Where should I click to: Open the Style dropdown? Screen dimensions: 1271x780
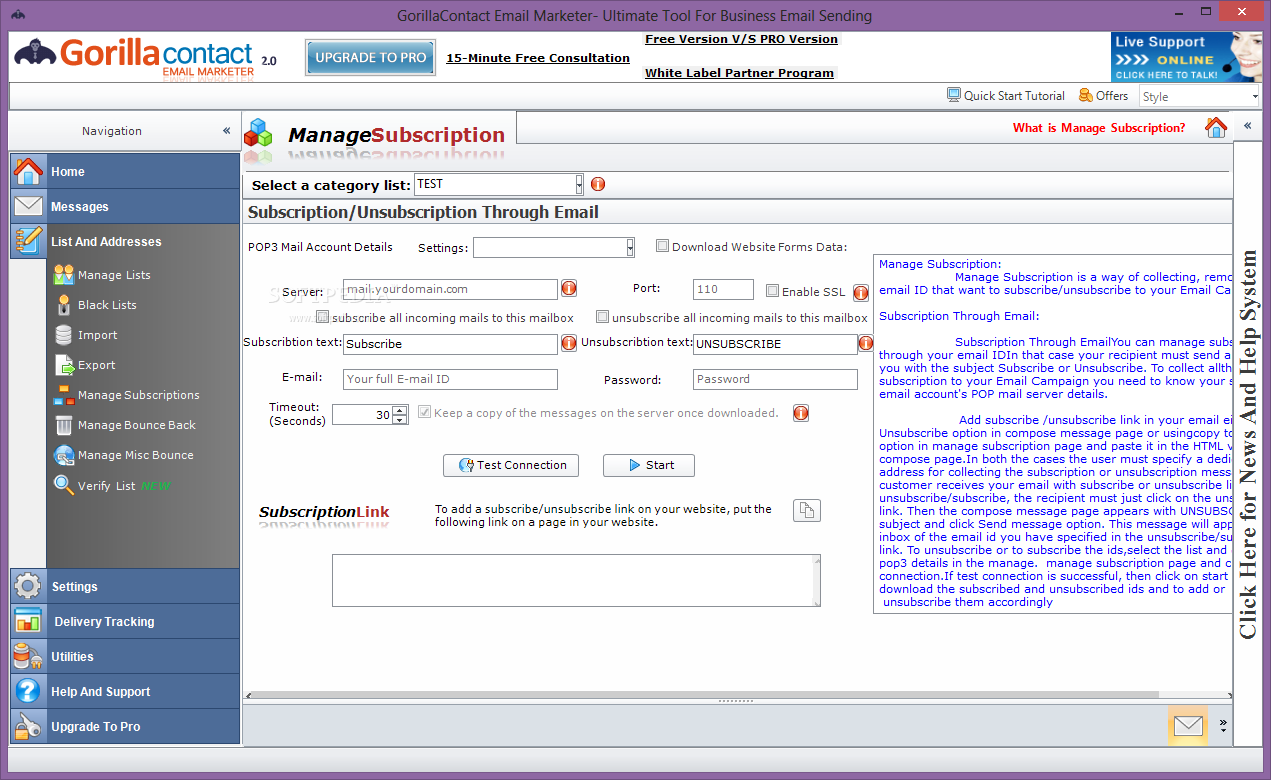click(x=1254, y=97)
